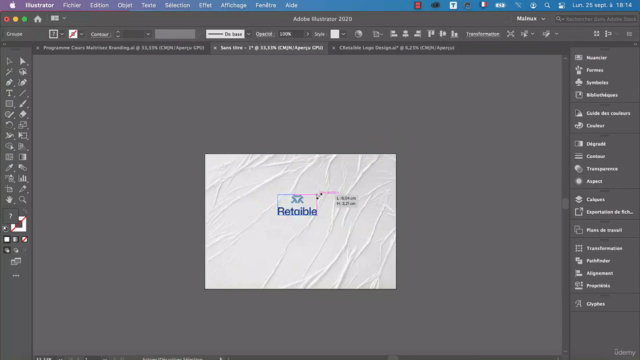
Task: Change screen mode button
Action: [16, 262]
